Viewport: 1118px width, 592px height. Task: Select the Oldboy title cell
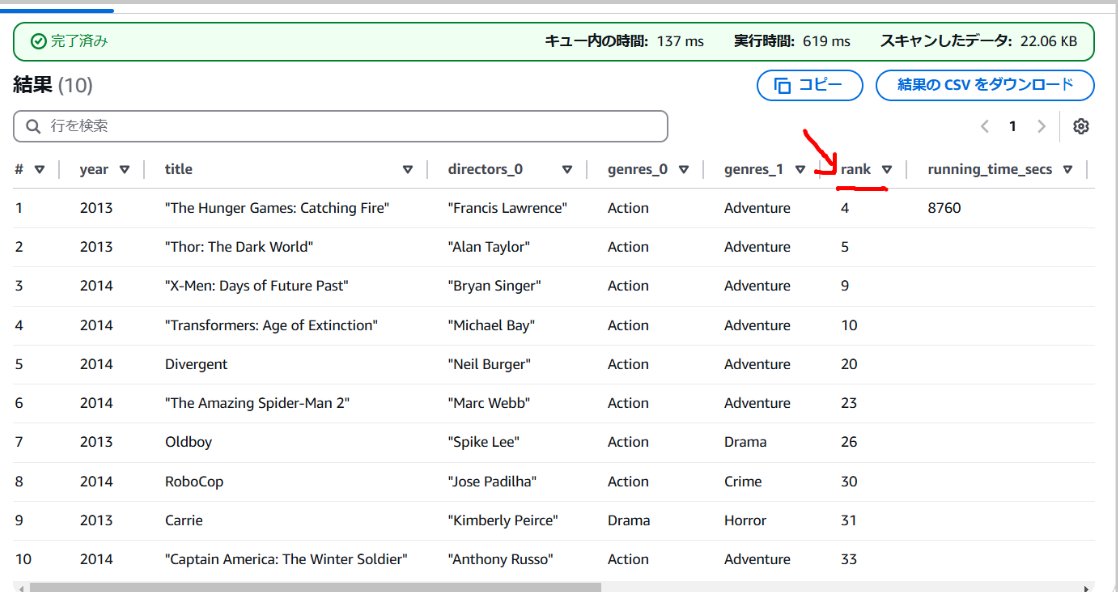188,442
